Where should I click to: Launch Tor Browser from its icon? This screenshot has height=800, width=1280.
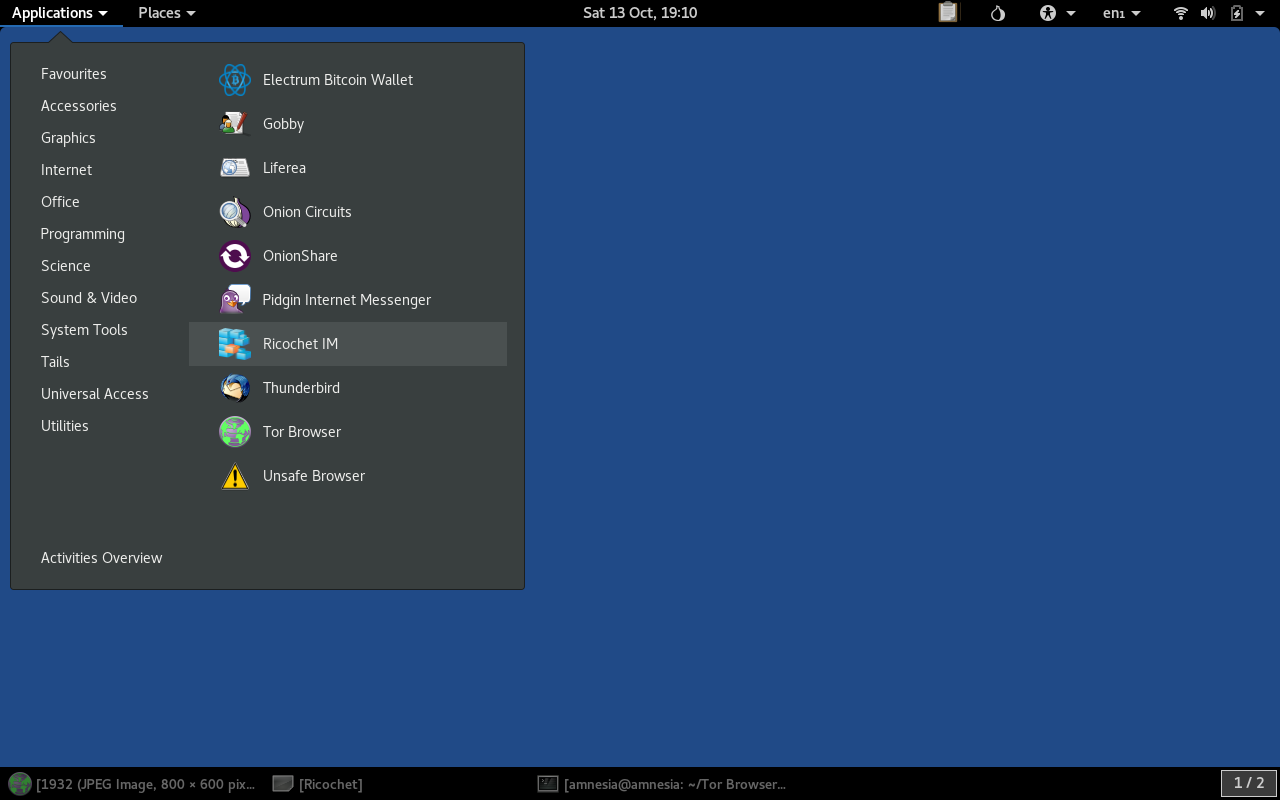[x=235, y=432]
